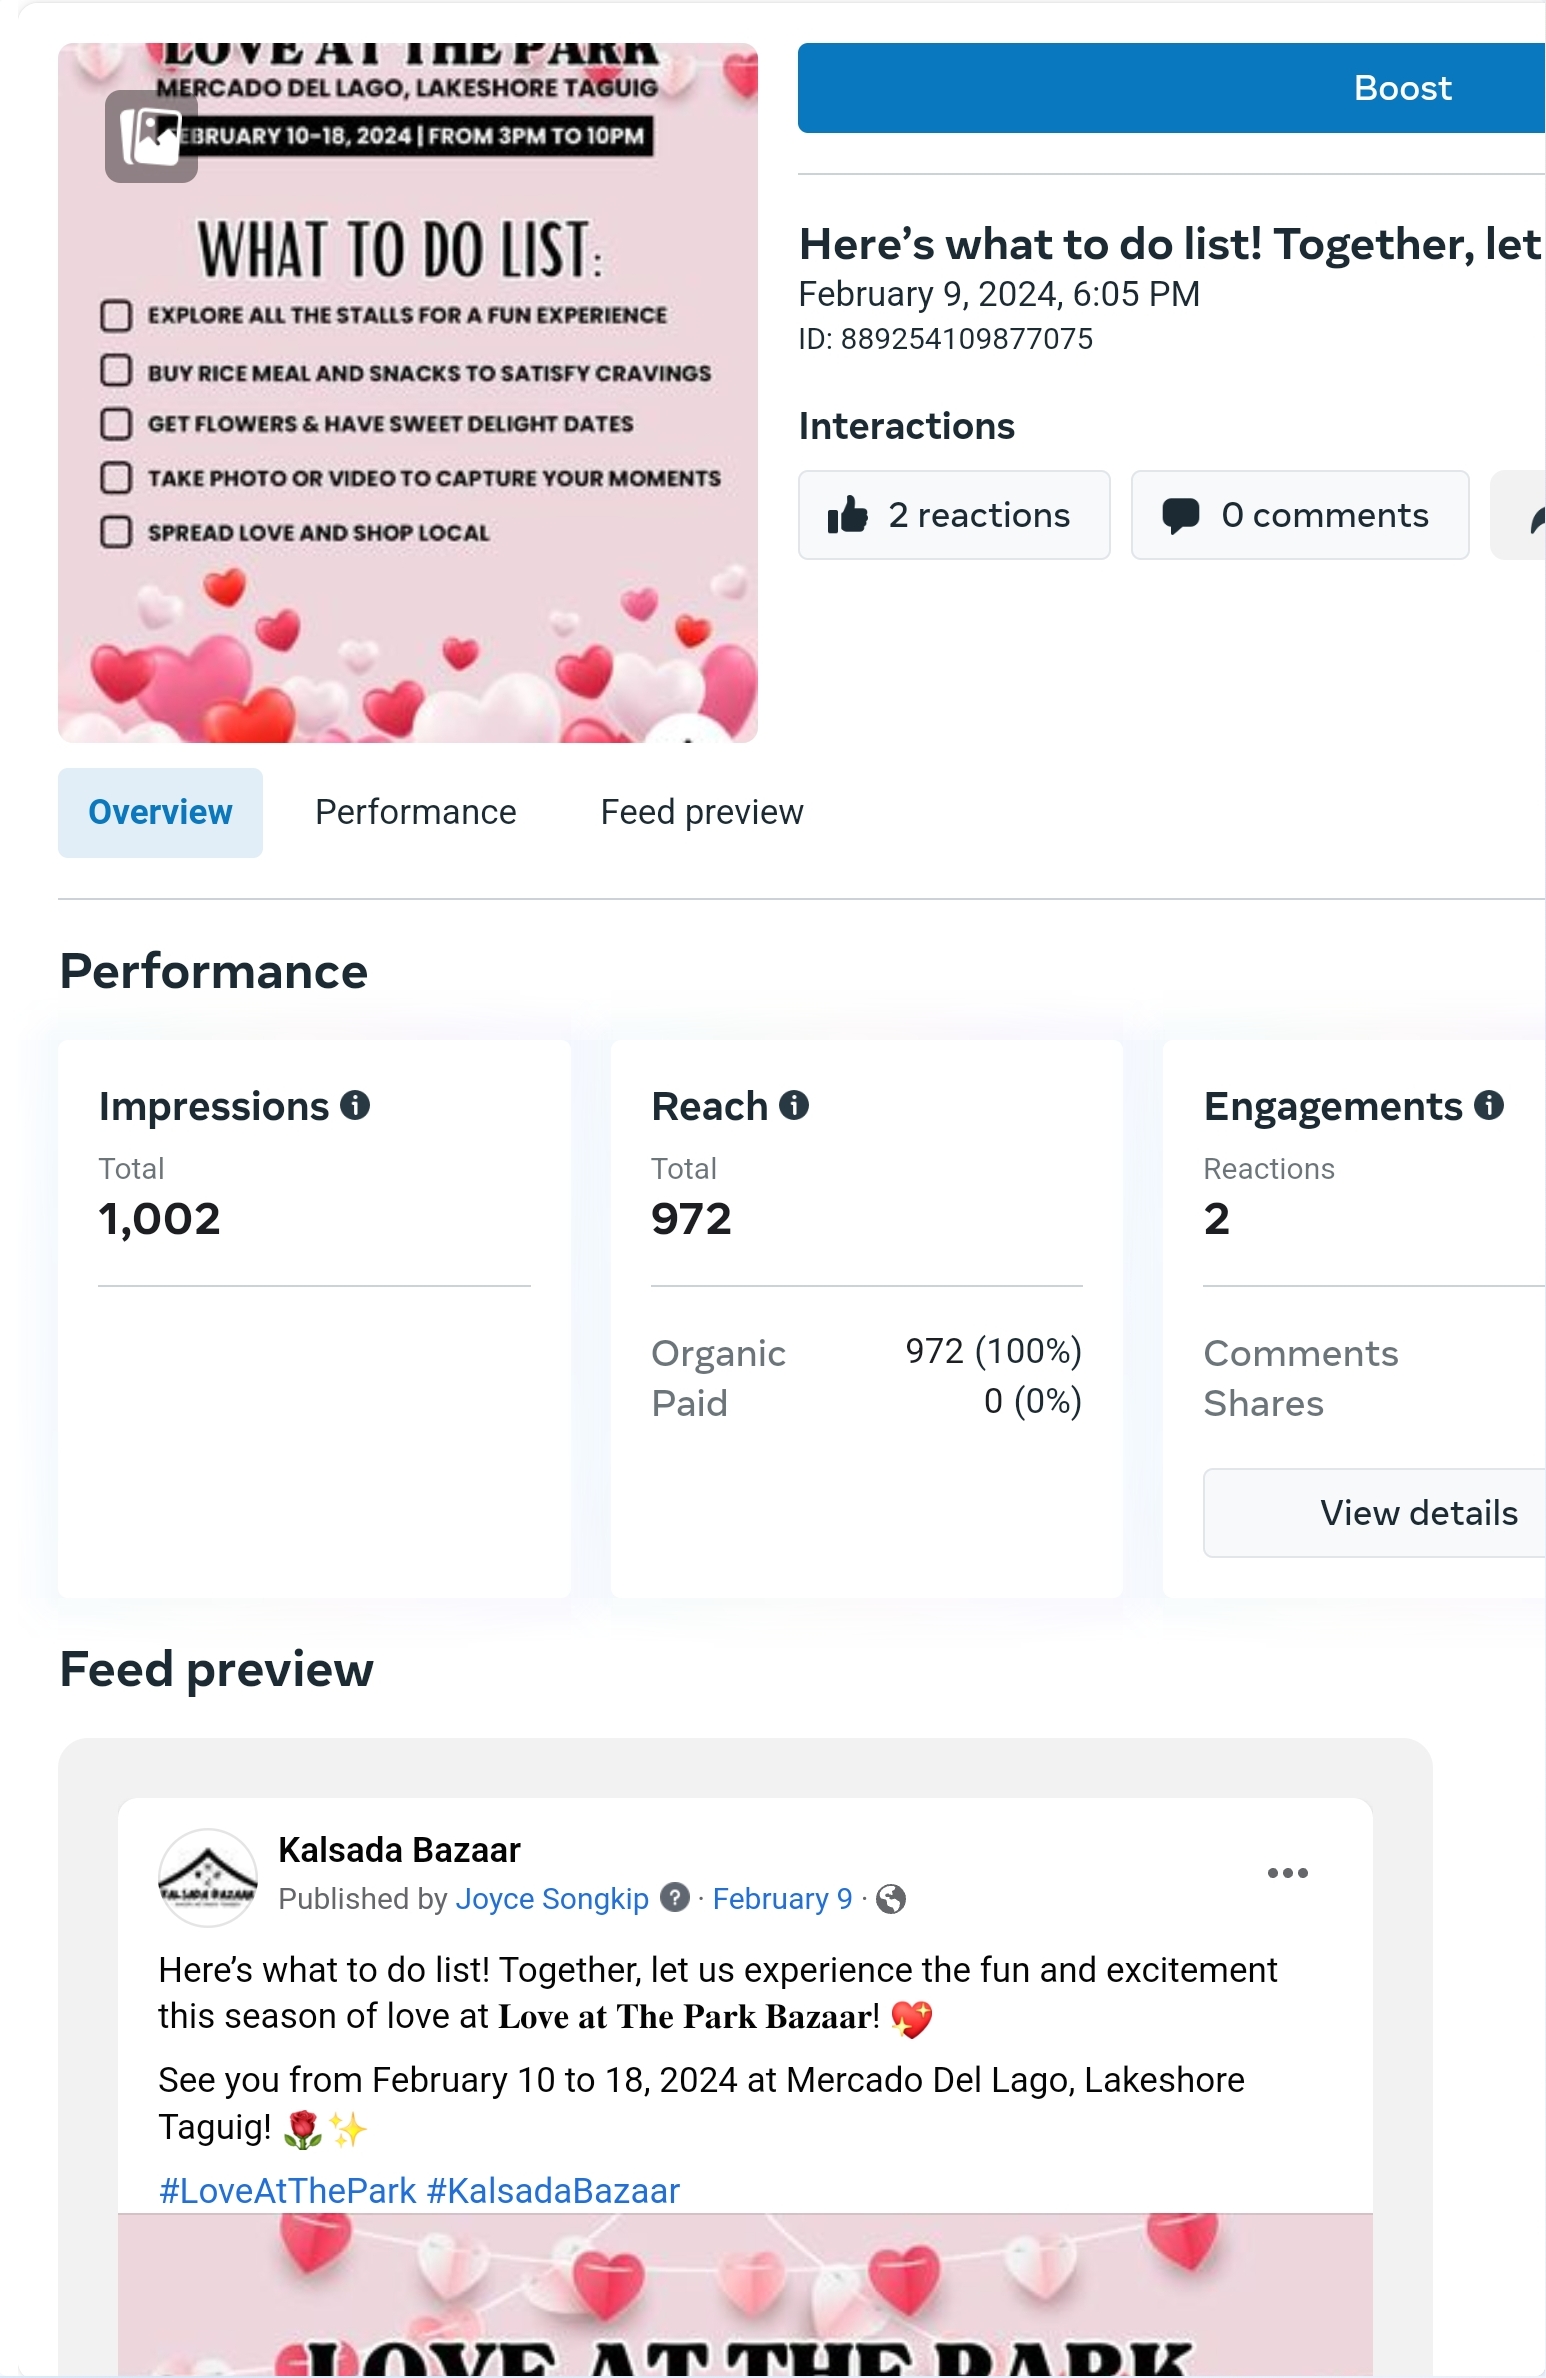This screenshot has height=2378, width=1546.
Task: Click the globe public audience icon
Action: (890, 1898)
